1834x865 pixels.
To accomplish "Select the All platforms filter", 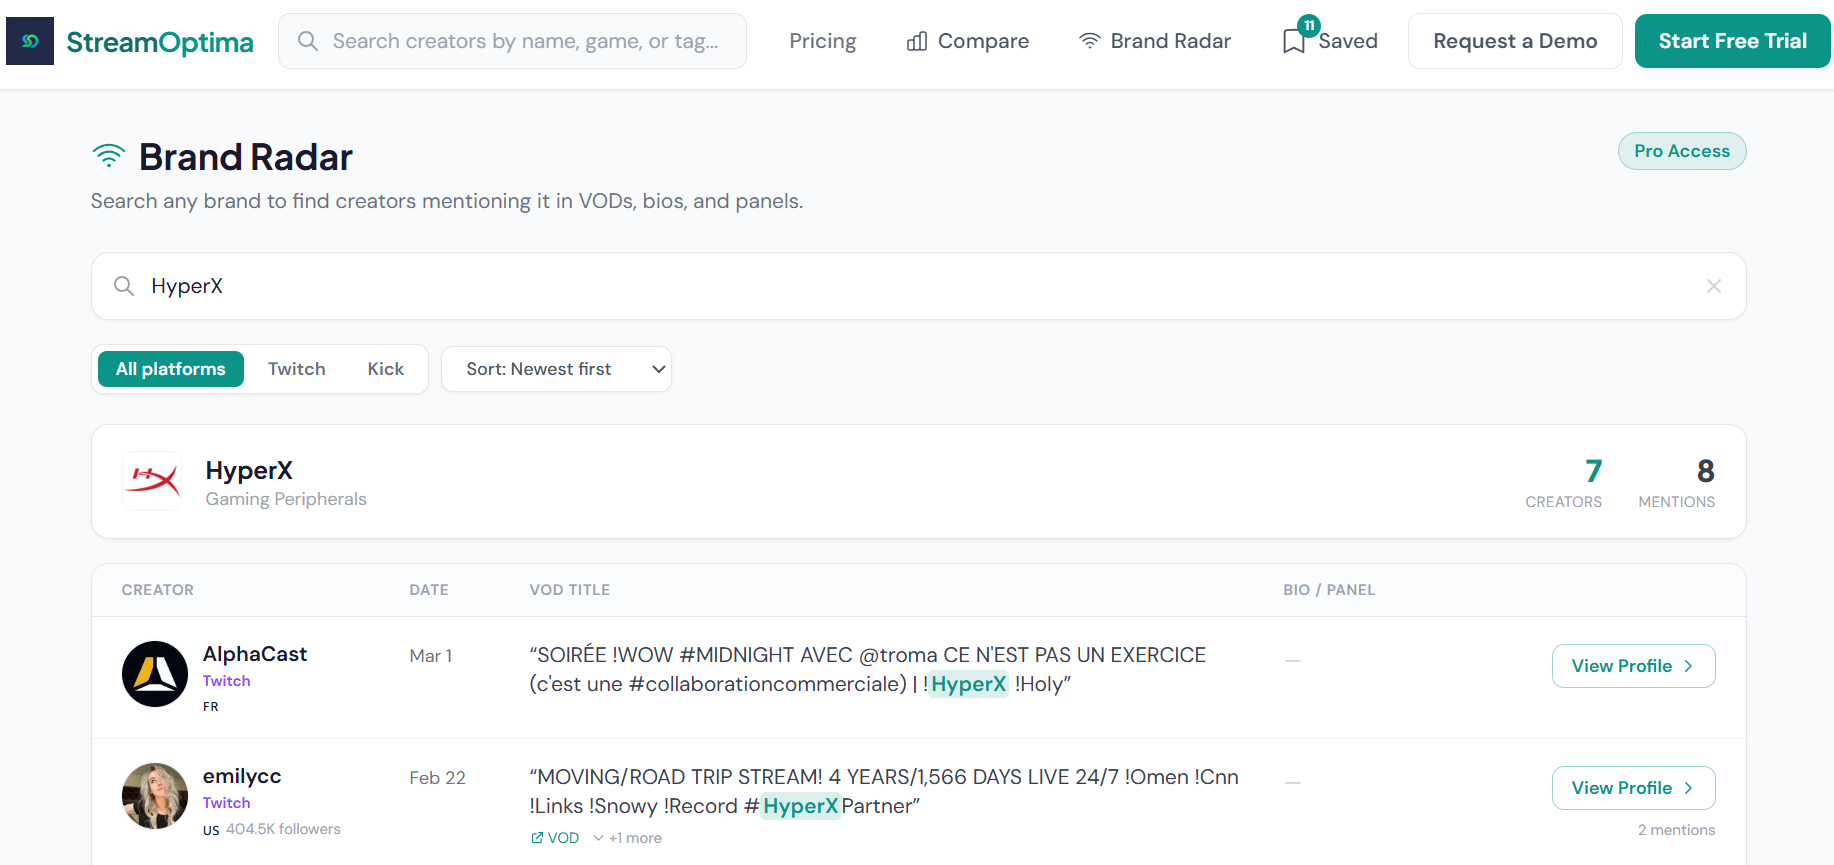I will [x=171, y=369].
